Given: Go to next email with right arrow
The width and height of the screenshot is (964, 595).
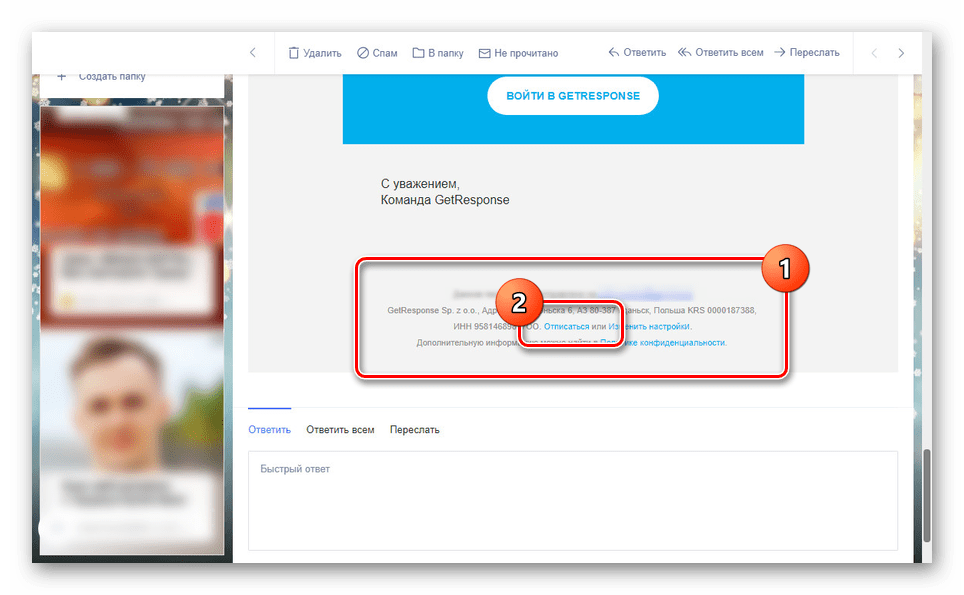Looking at the screenshot, I should [901, 52].
